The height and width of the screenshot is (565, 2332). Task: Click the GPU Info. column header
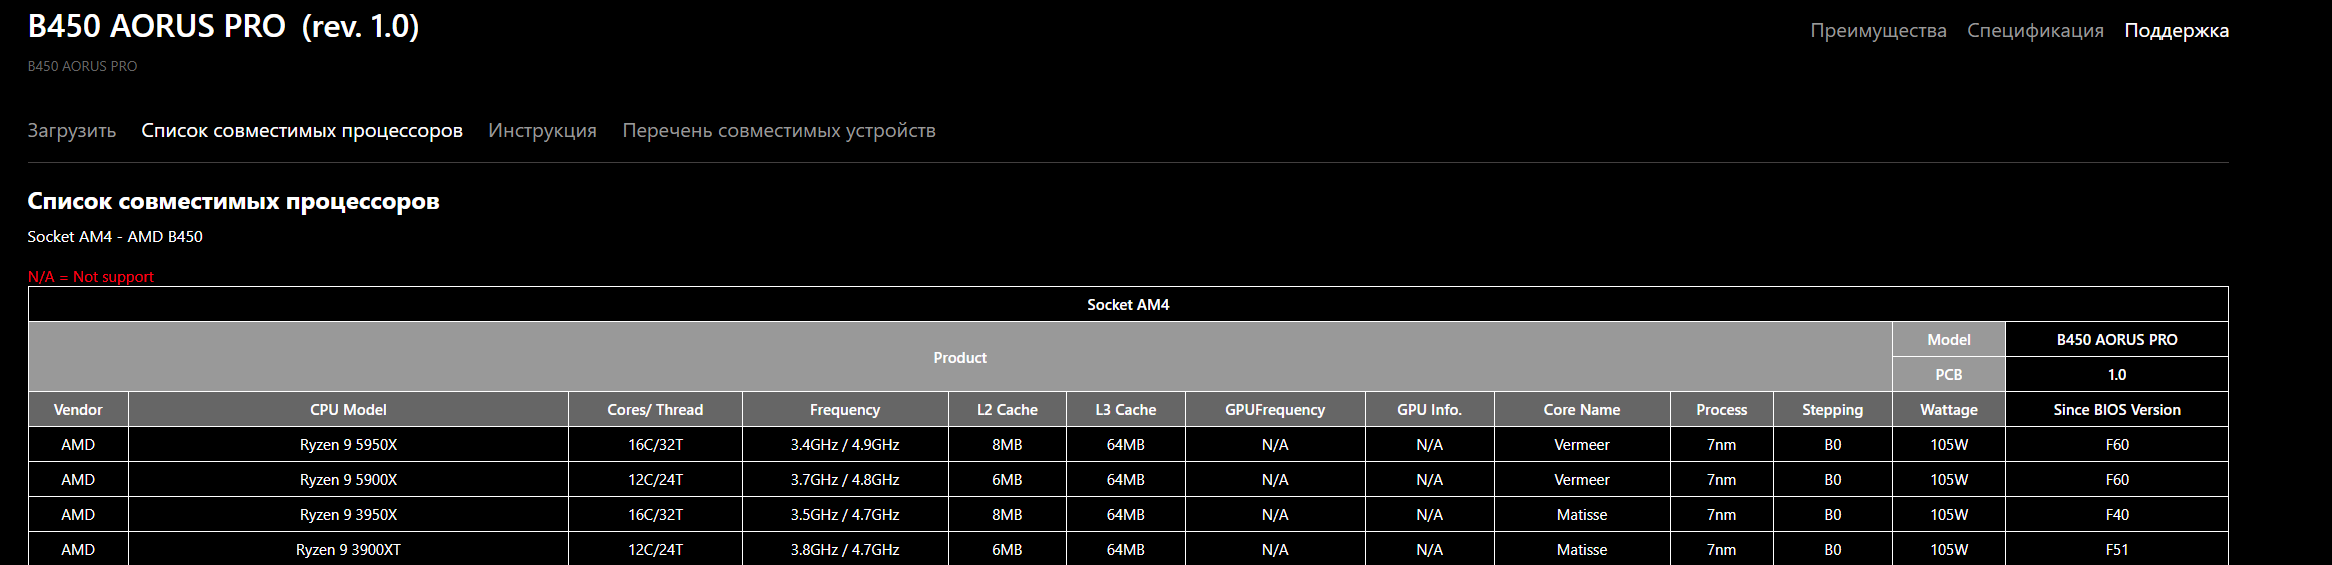1429,410
